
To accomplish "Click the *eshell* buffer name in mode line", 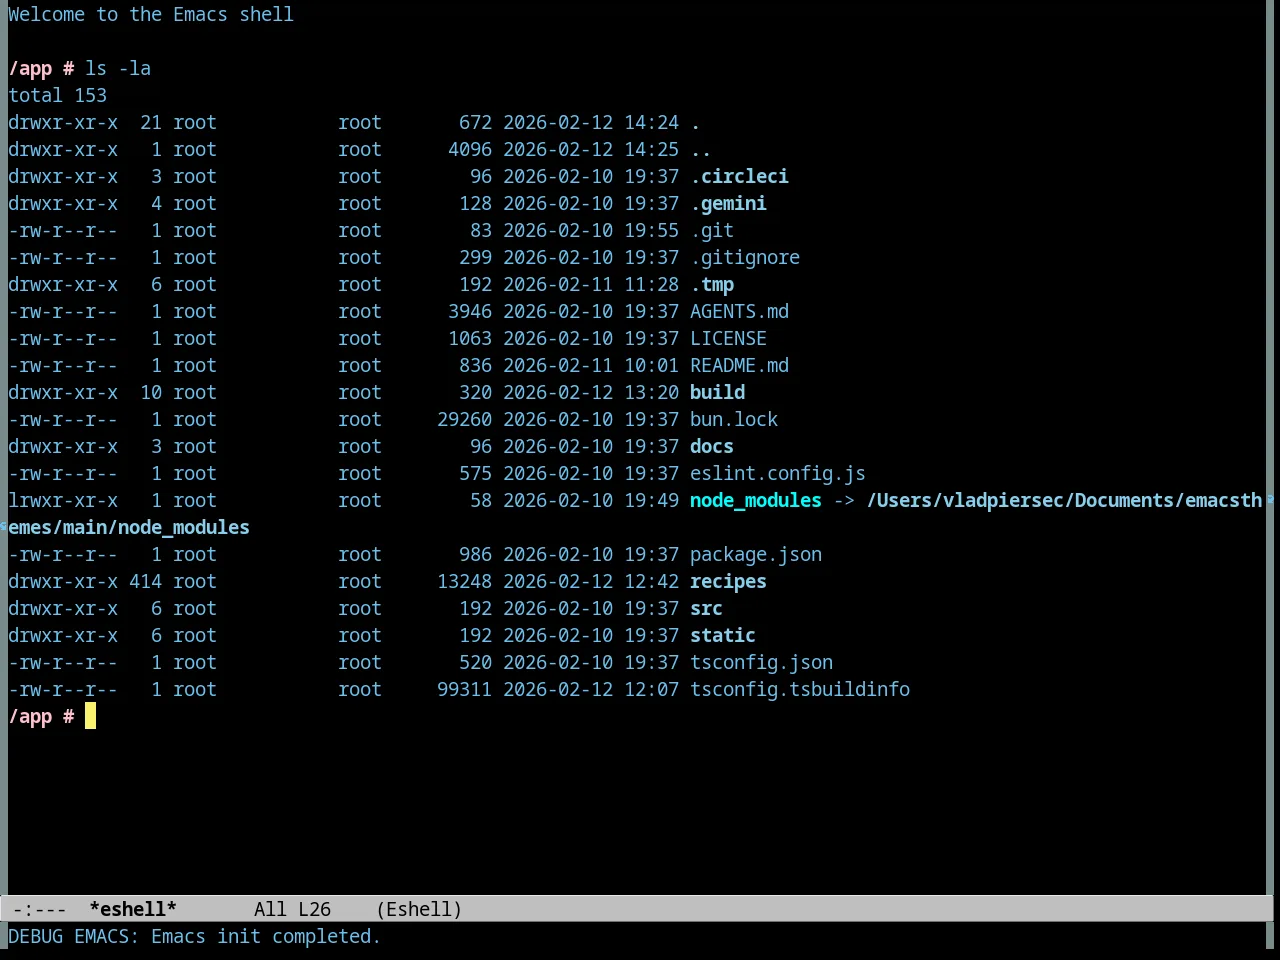I will point(133,909).
